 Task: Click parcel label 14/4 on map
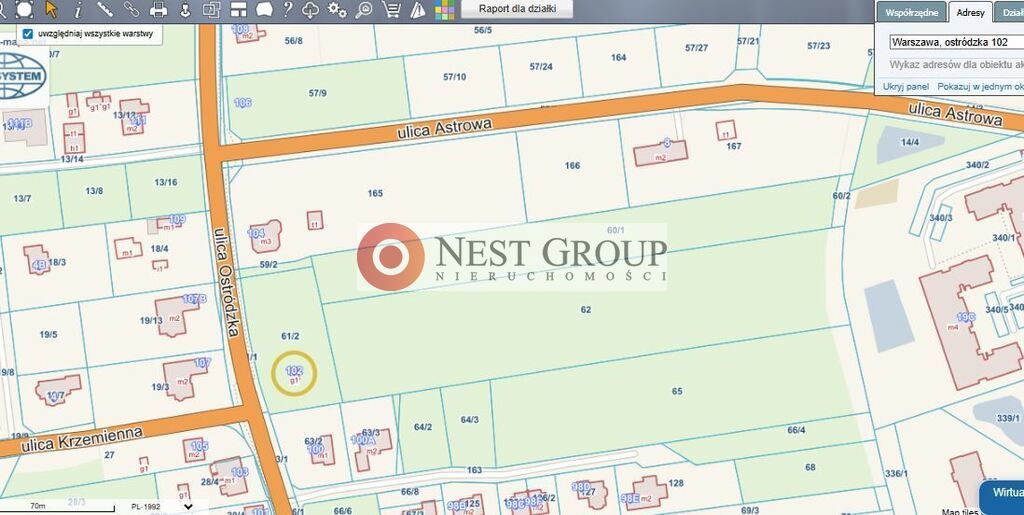pos(910,142)
